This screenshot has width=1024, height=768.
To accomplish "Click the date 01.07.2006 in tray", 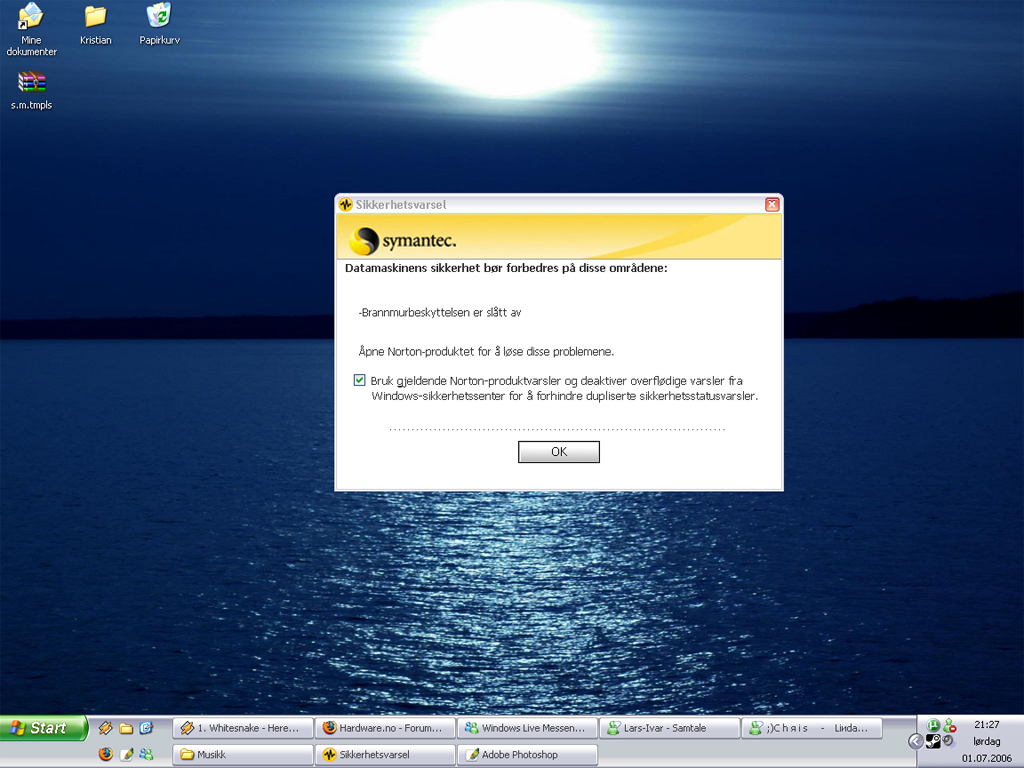I will (986, 758).
